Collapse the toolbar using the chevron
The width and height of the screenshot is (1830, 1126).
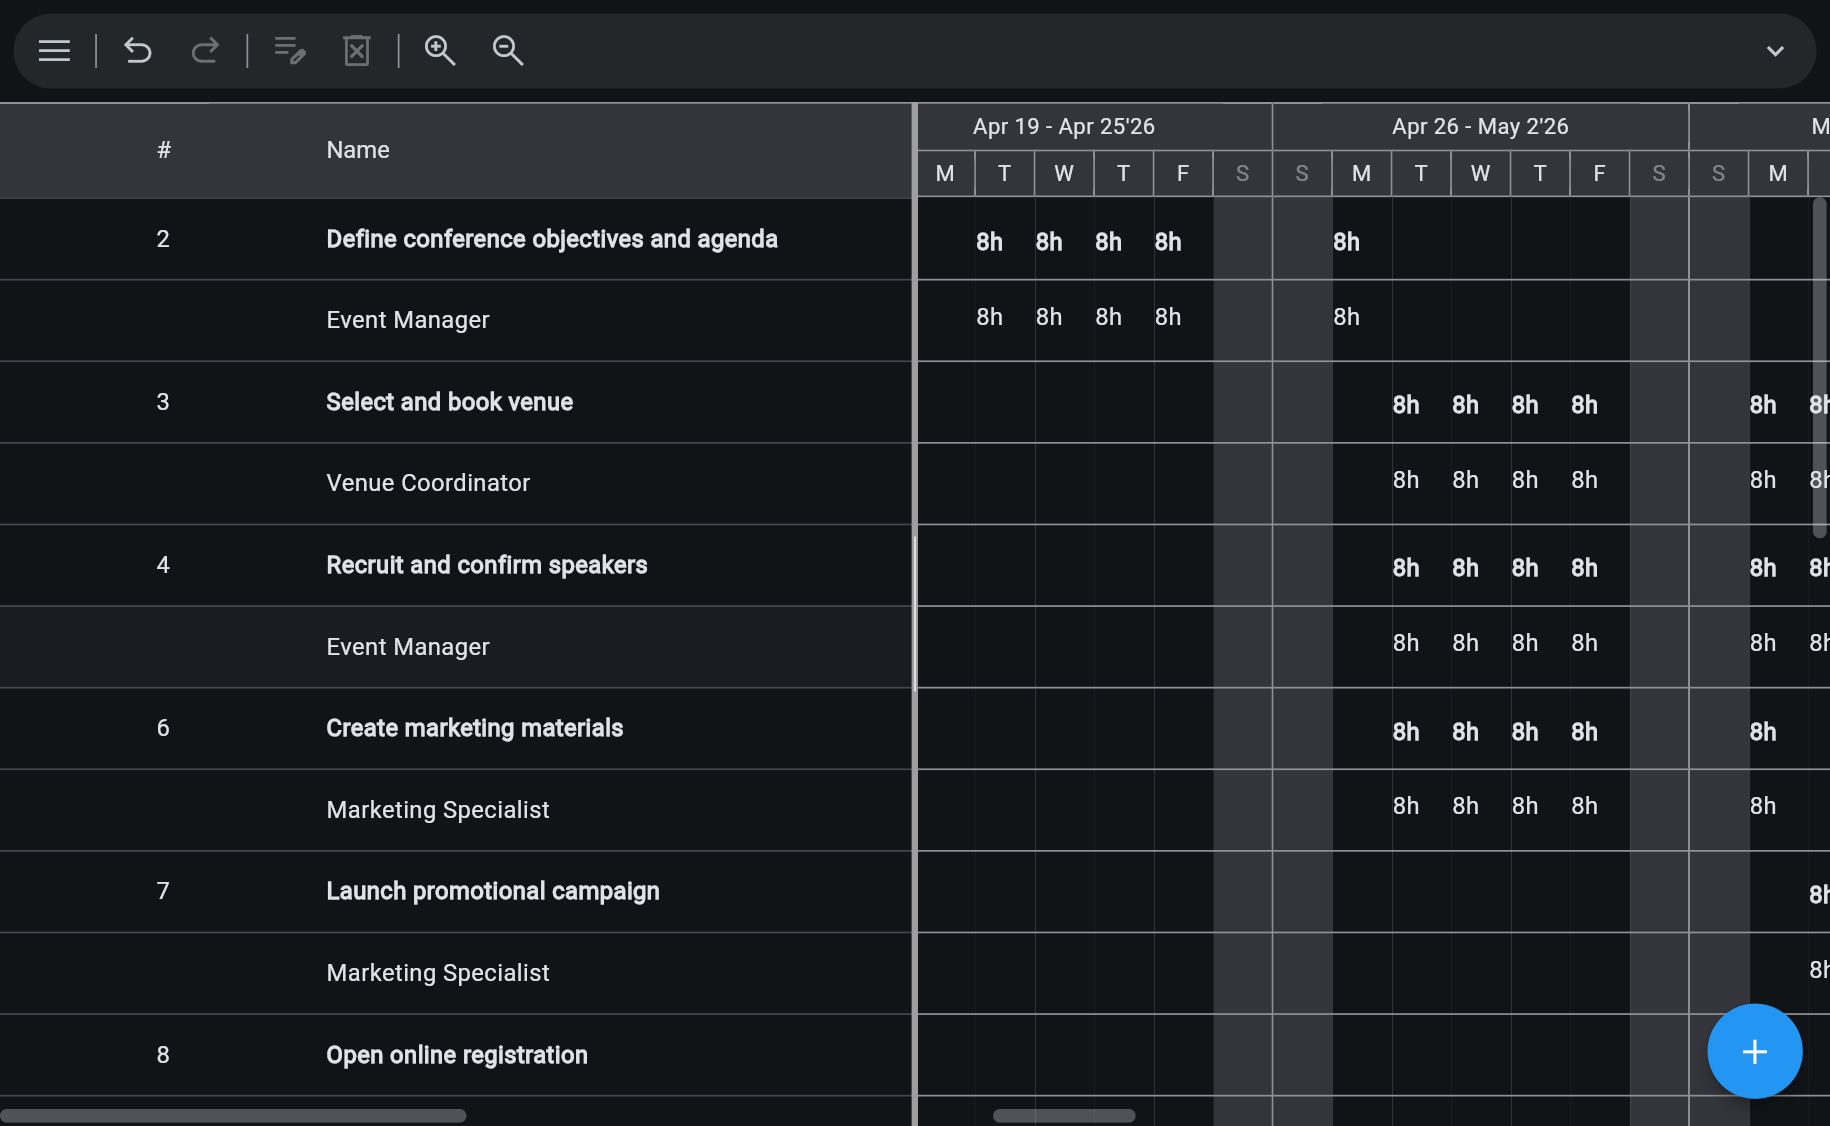tap(1775, 50)
